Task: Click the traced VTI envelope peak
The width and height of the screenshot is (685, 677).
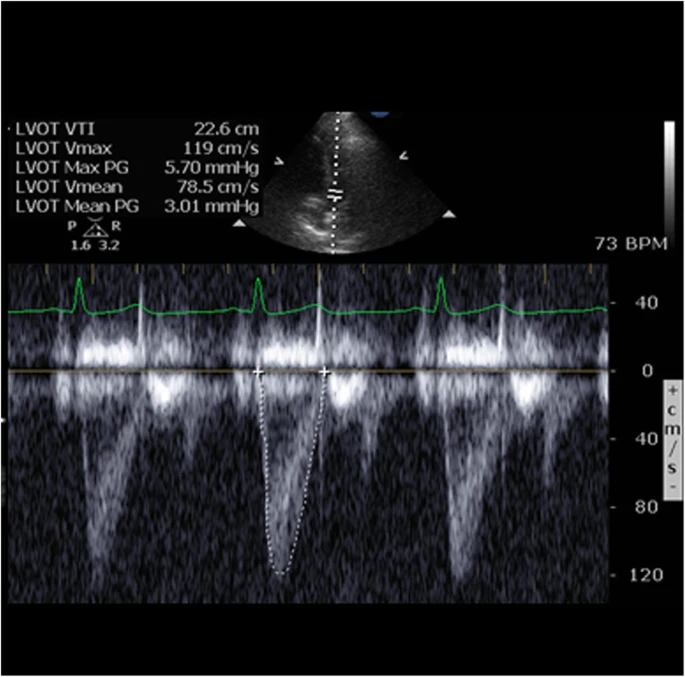Action: click(280, 573)
